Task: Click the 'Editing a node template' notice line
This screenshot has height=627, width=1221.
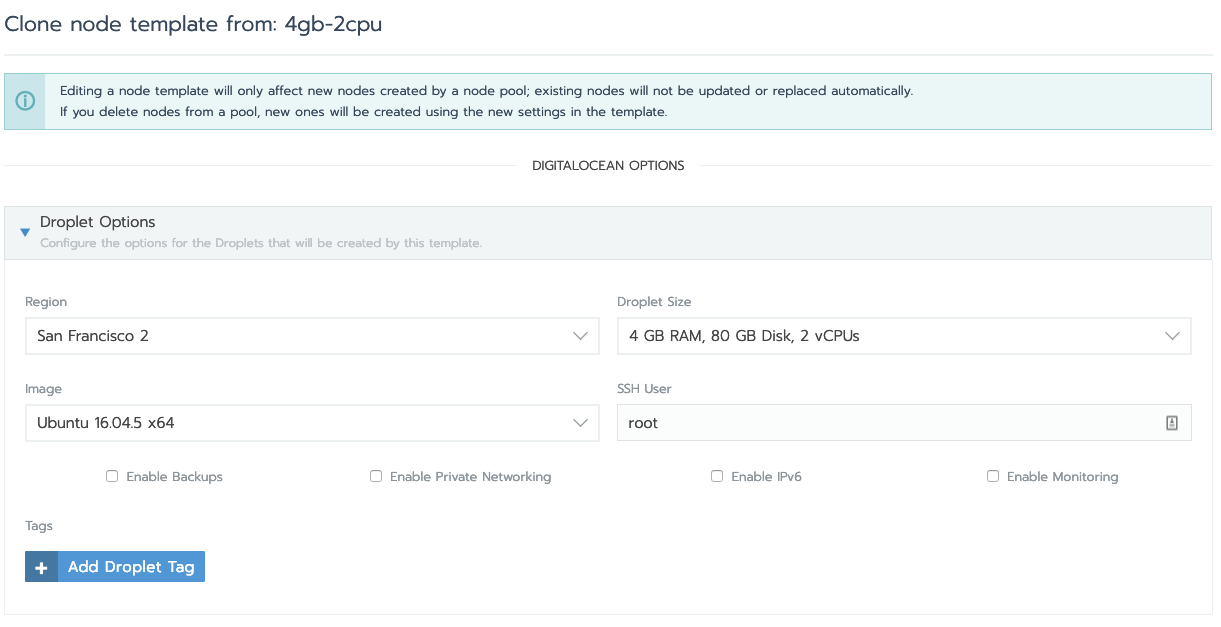Action: [x=486, y=91]
